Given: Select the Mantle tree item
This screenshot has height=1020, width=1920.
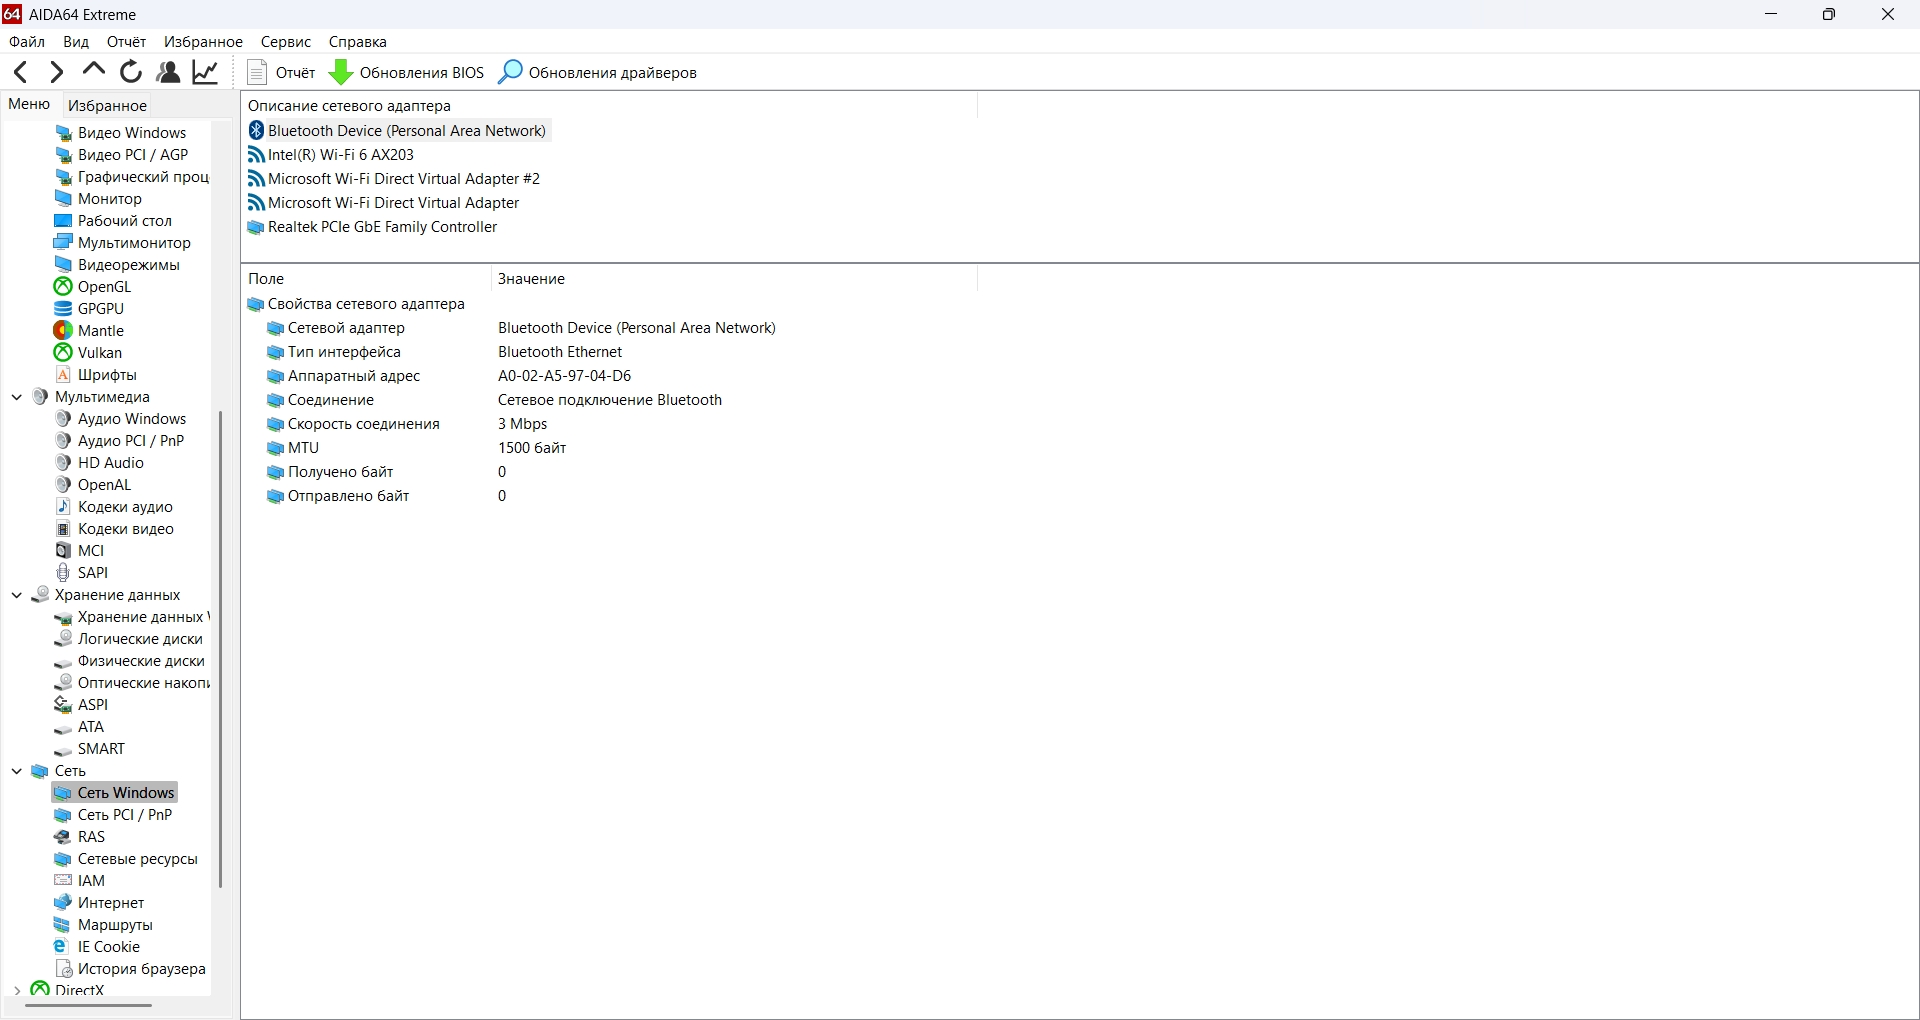Looking at the screenshot, I should 90,331.
